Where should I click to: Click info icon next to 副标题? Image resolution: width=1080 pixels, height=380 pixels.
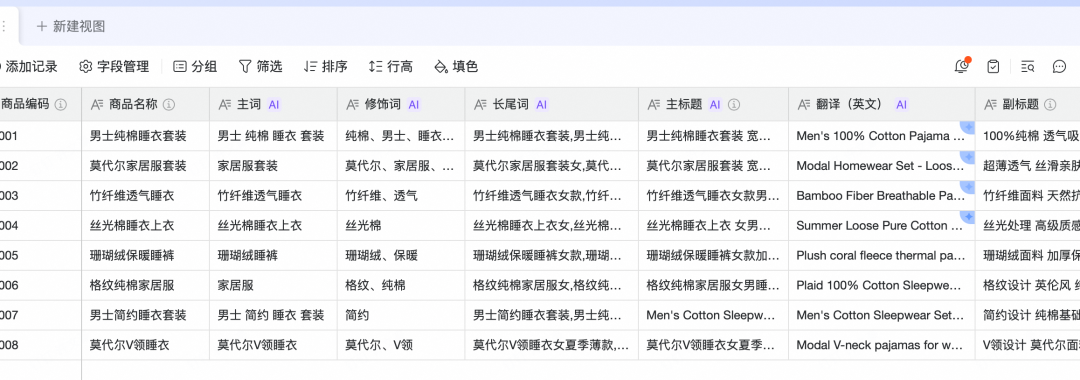[x=1050, y=105]
